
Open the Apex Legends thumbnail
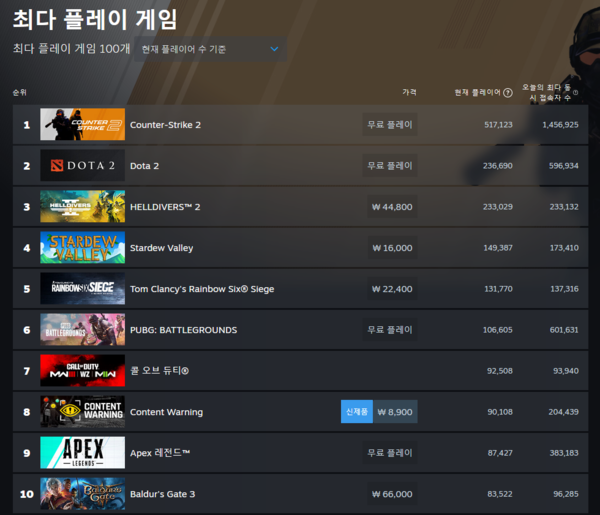click(83, 453)
